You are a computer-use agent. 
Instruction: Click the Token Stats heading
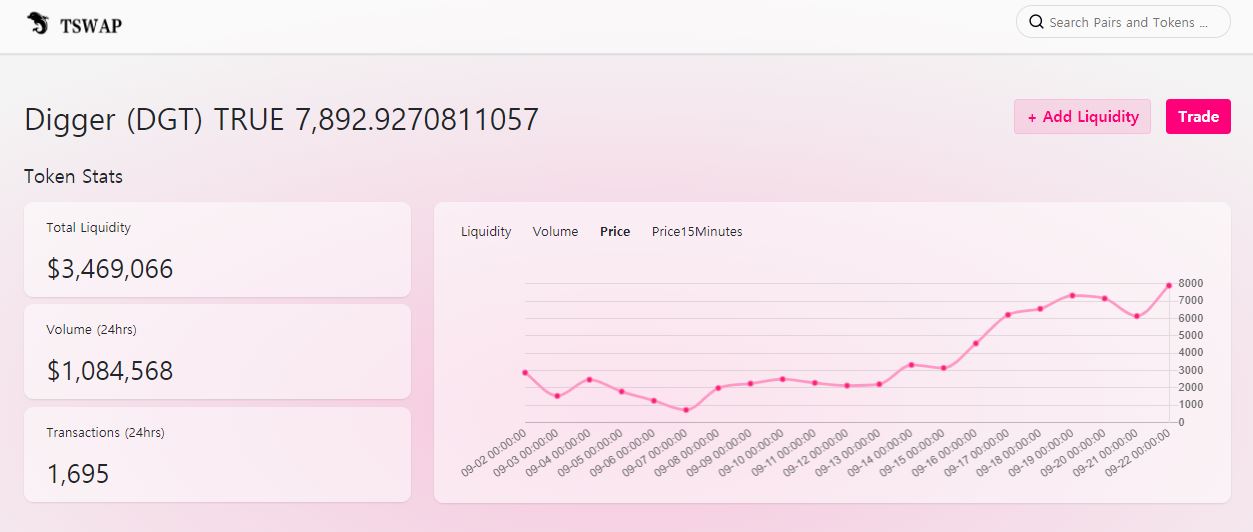[74, 177]
